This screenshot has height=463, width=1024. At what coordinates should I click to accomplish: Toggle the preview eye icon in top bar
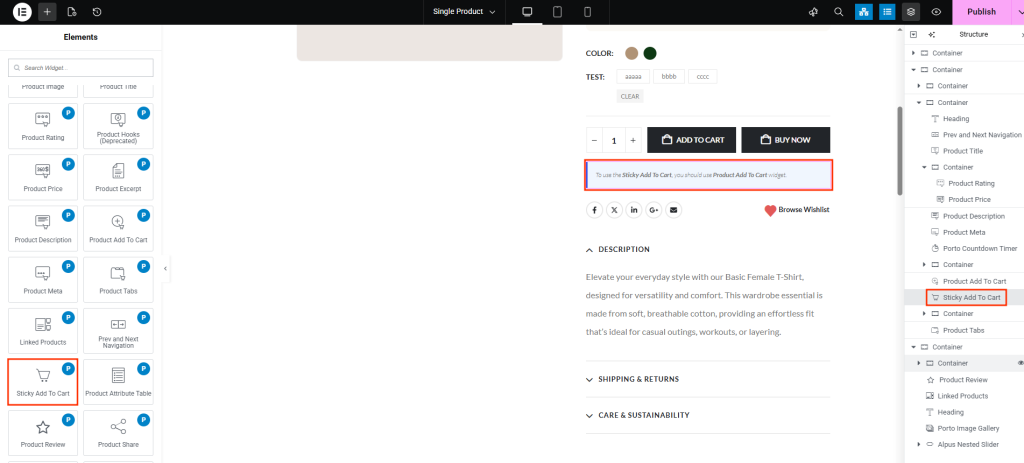(936, 12)
